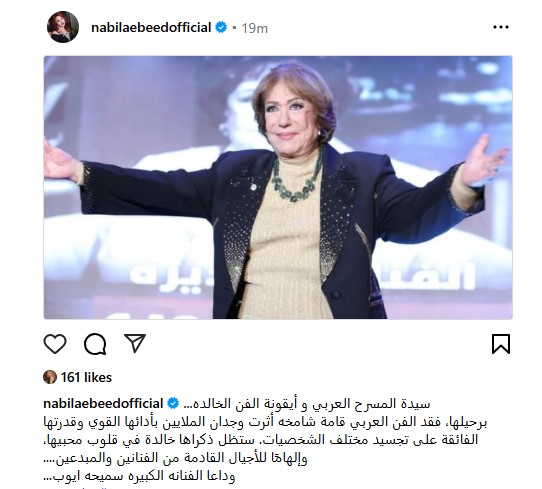
Task: Like the post with the heart icon
Action: [55, 344]
